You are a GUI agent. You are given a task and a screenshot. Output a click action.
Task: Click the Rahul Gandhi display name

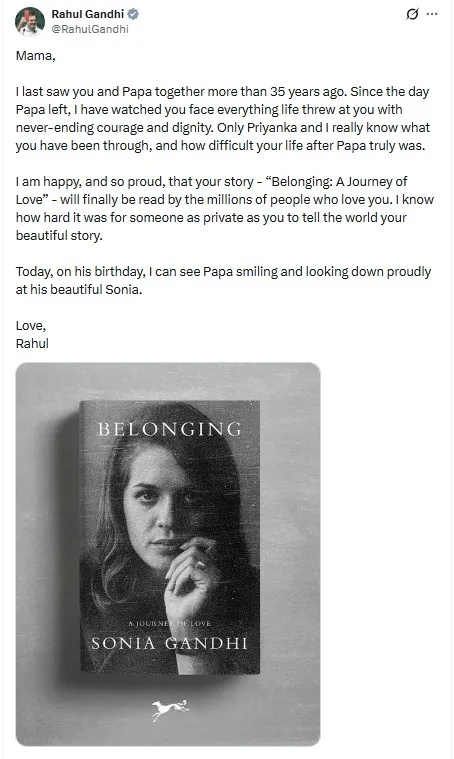point(88,15)
